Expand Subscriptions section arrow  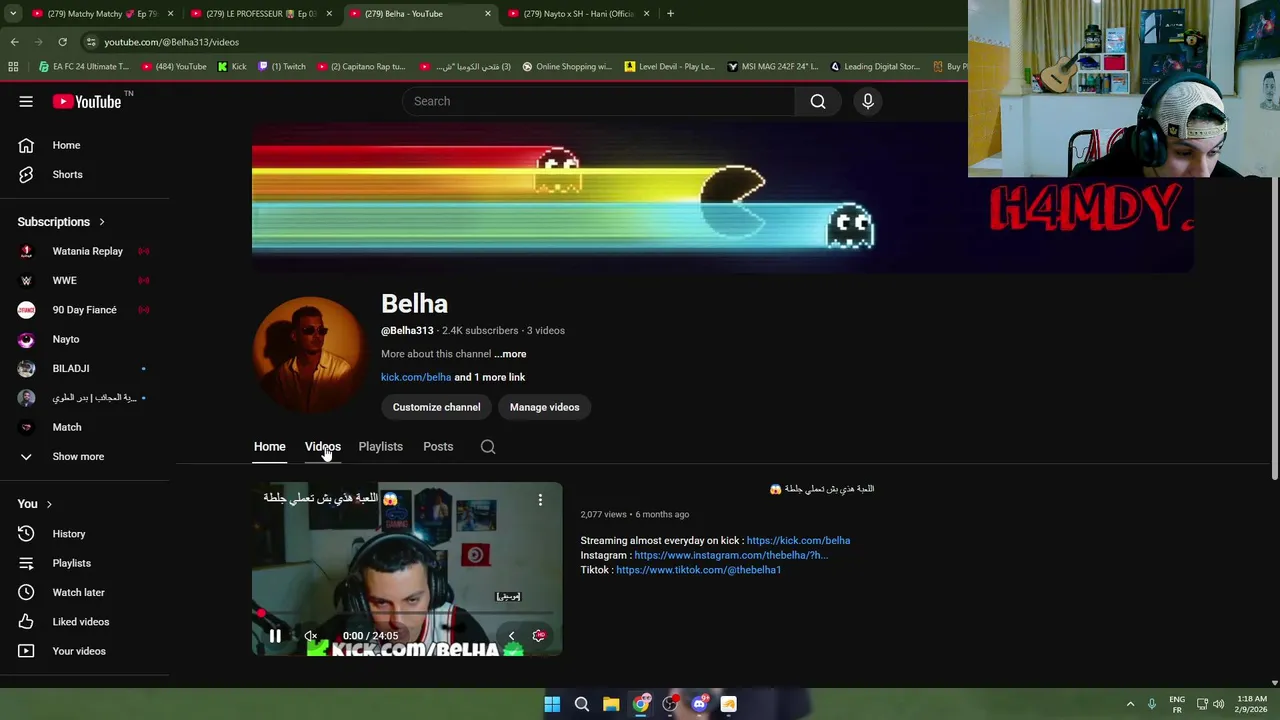click(101, 222)
